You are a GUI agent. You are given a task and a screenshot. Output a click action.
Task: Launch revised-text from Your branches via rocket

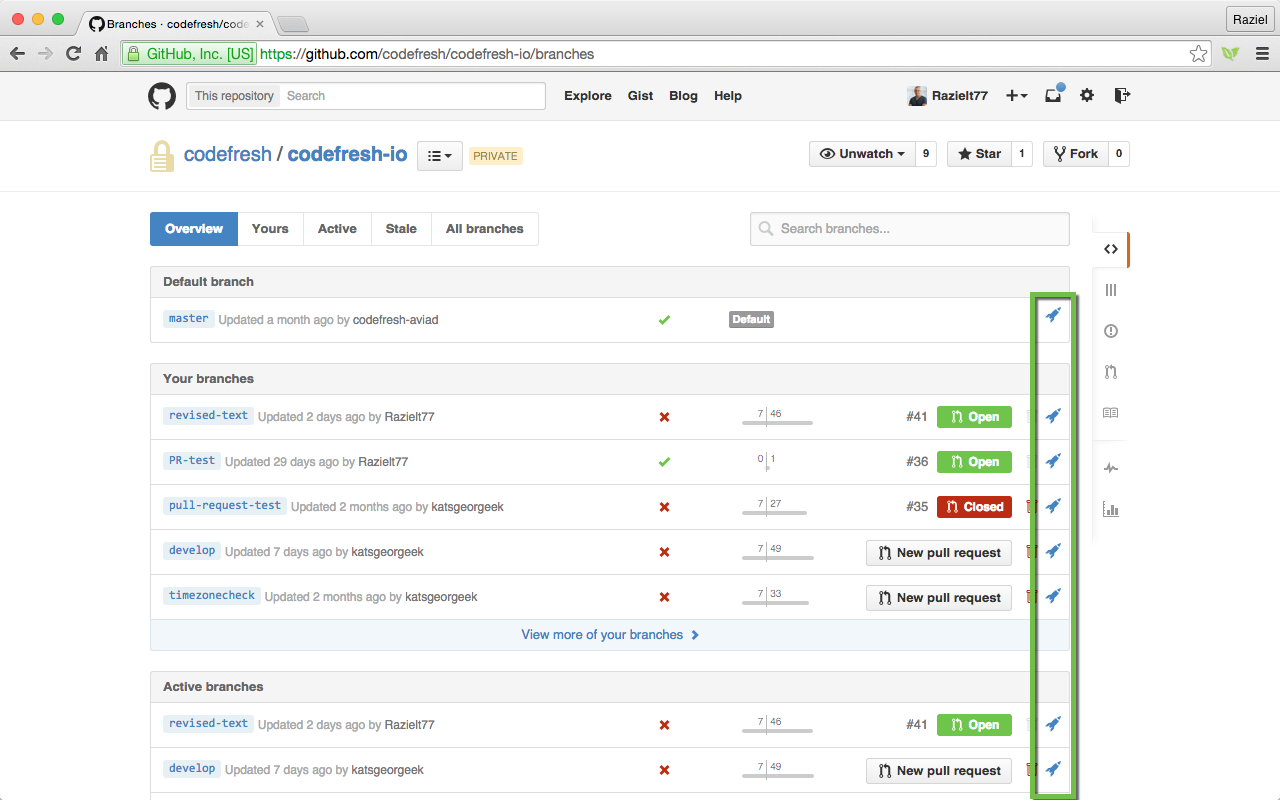coord(1053,416)
